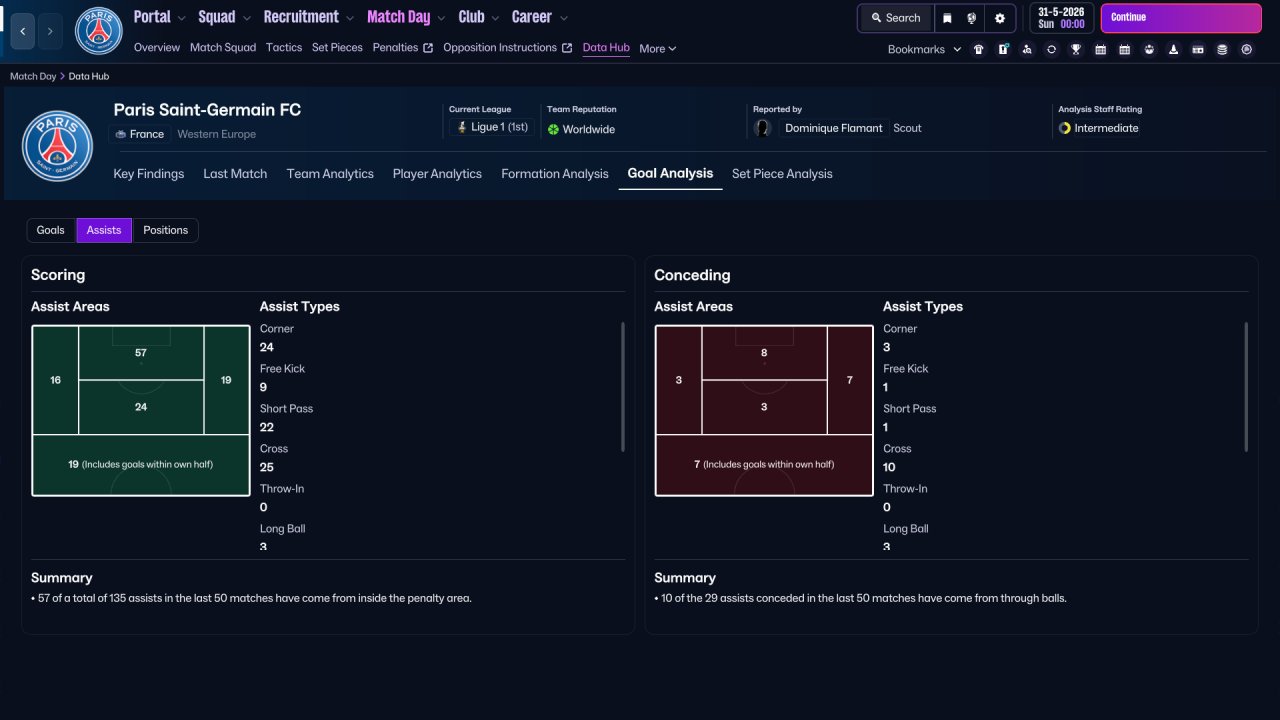
Task: Open the Match Squad page
Action: [x=223, y=47]
